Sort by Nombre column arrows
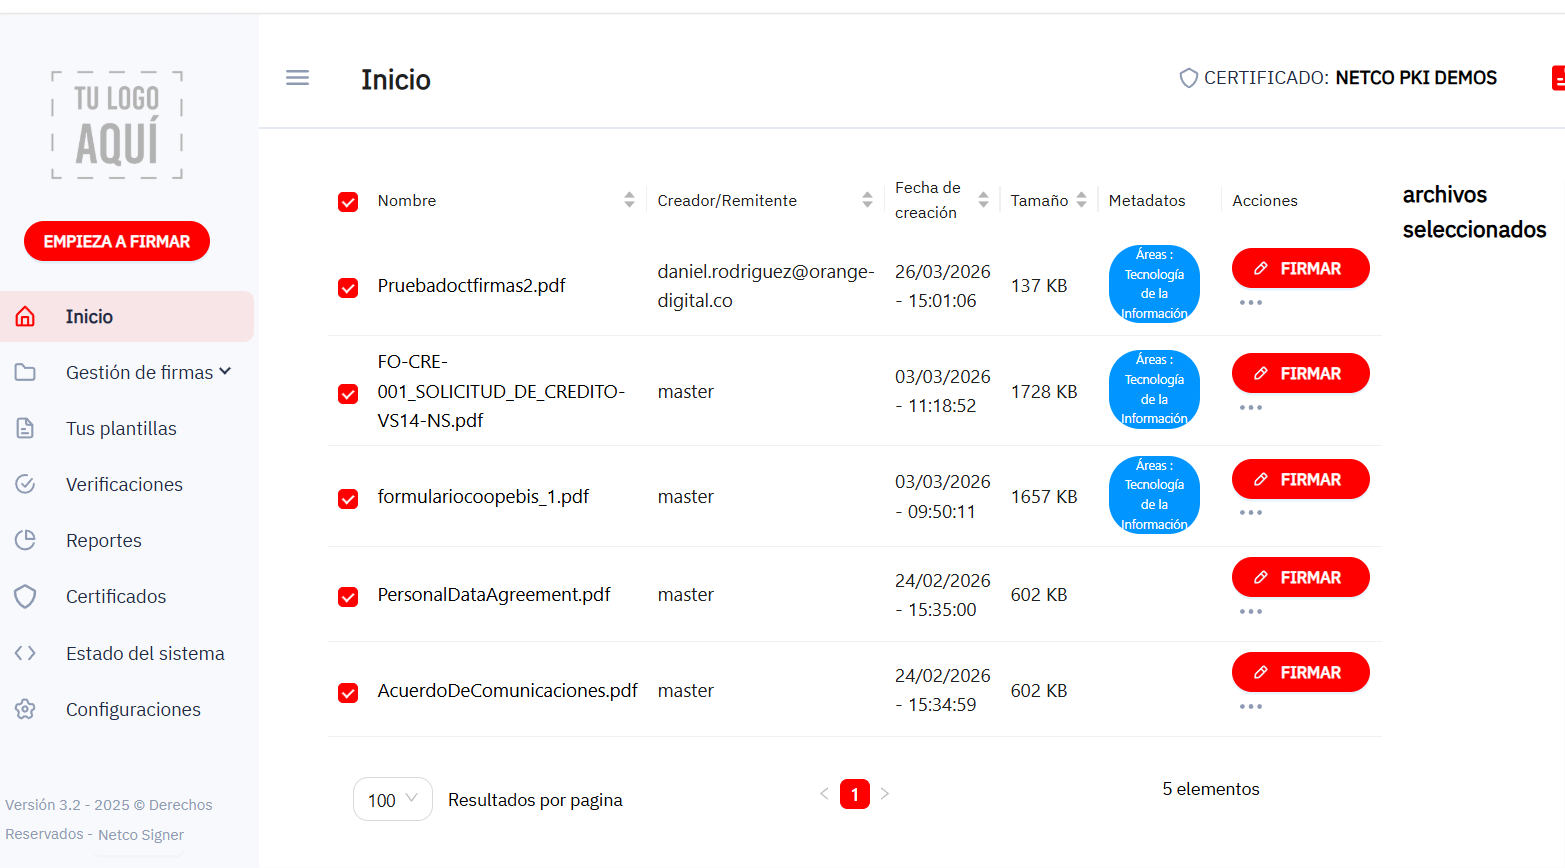 pyautogui.click(x=629, y=200)
